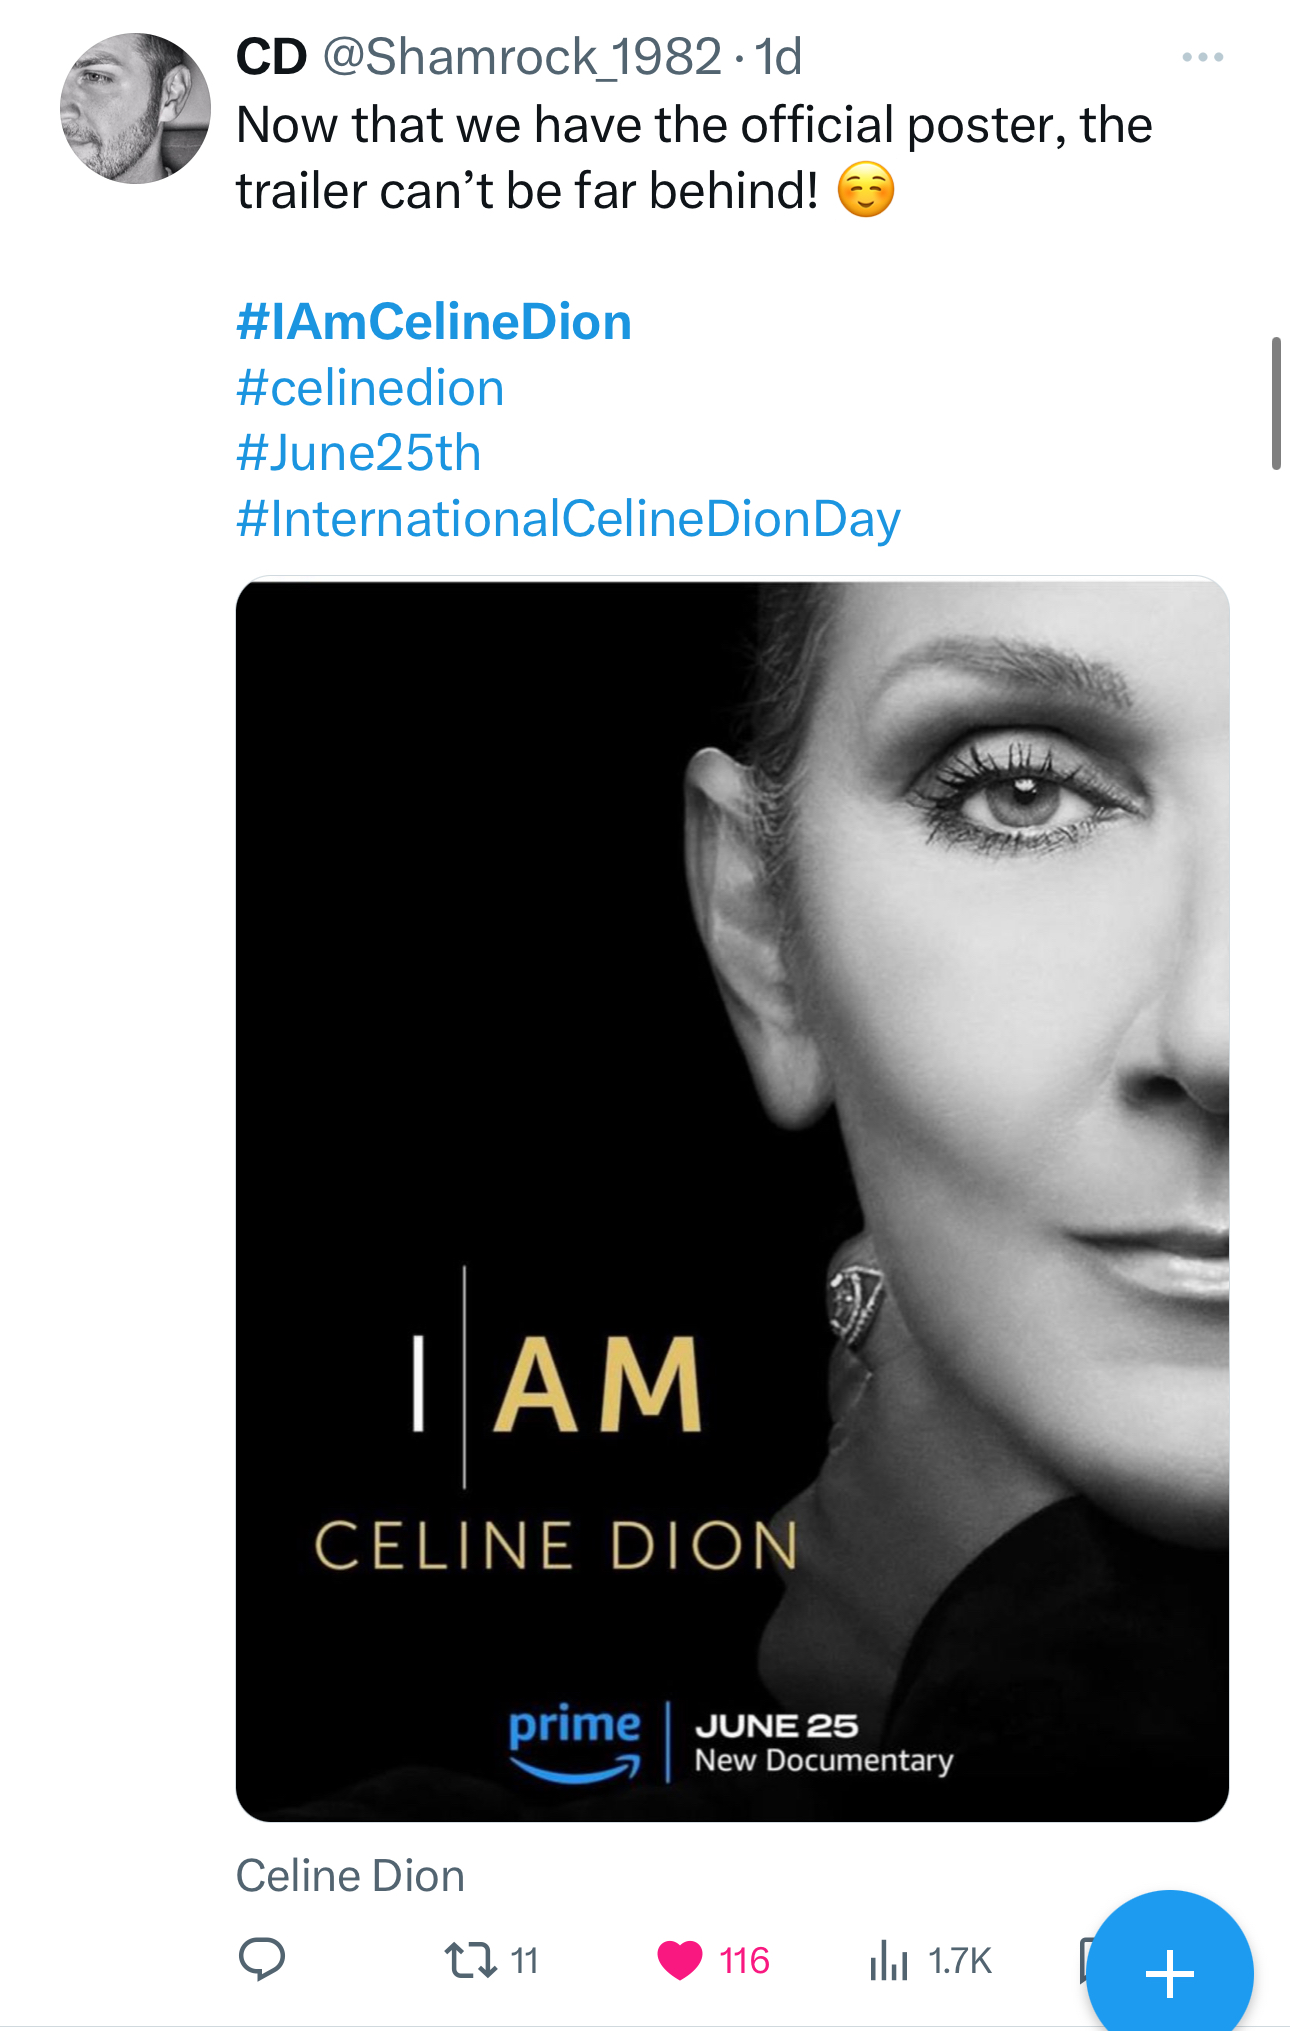Click the display name CD

click(271, 57)
